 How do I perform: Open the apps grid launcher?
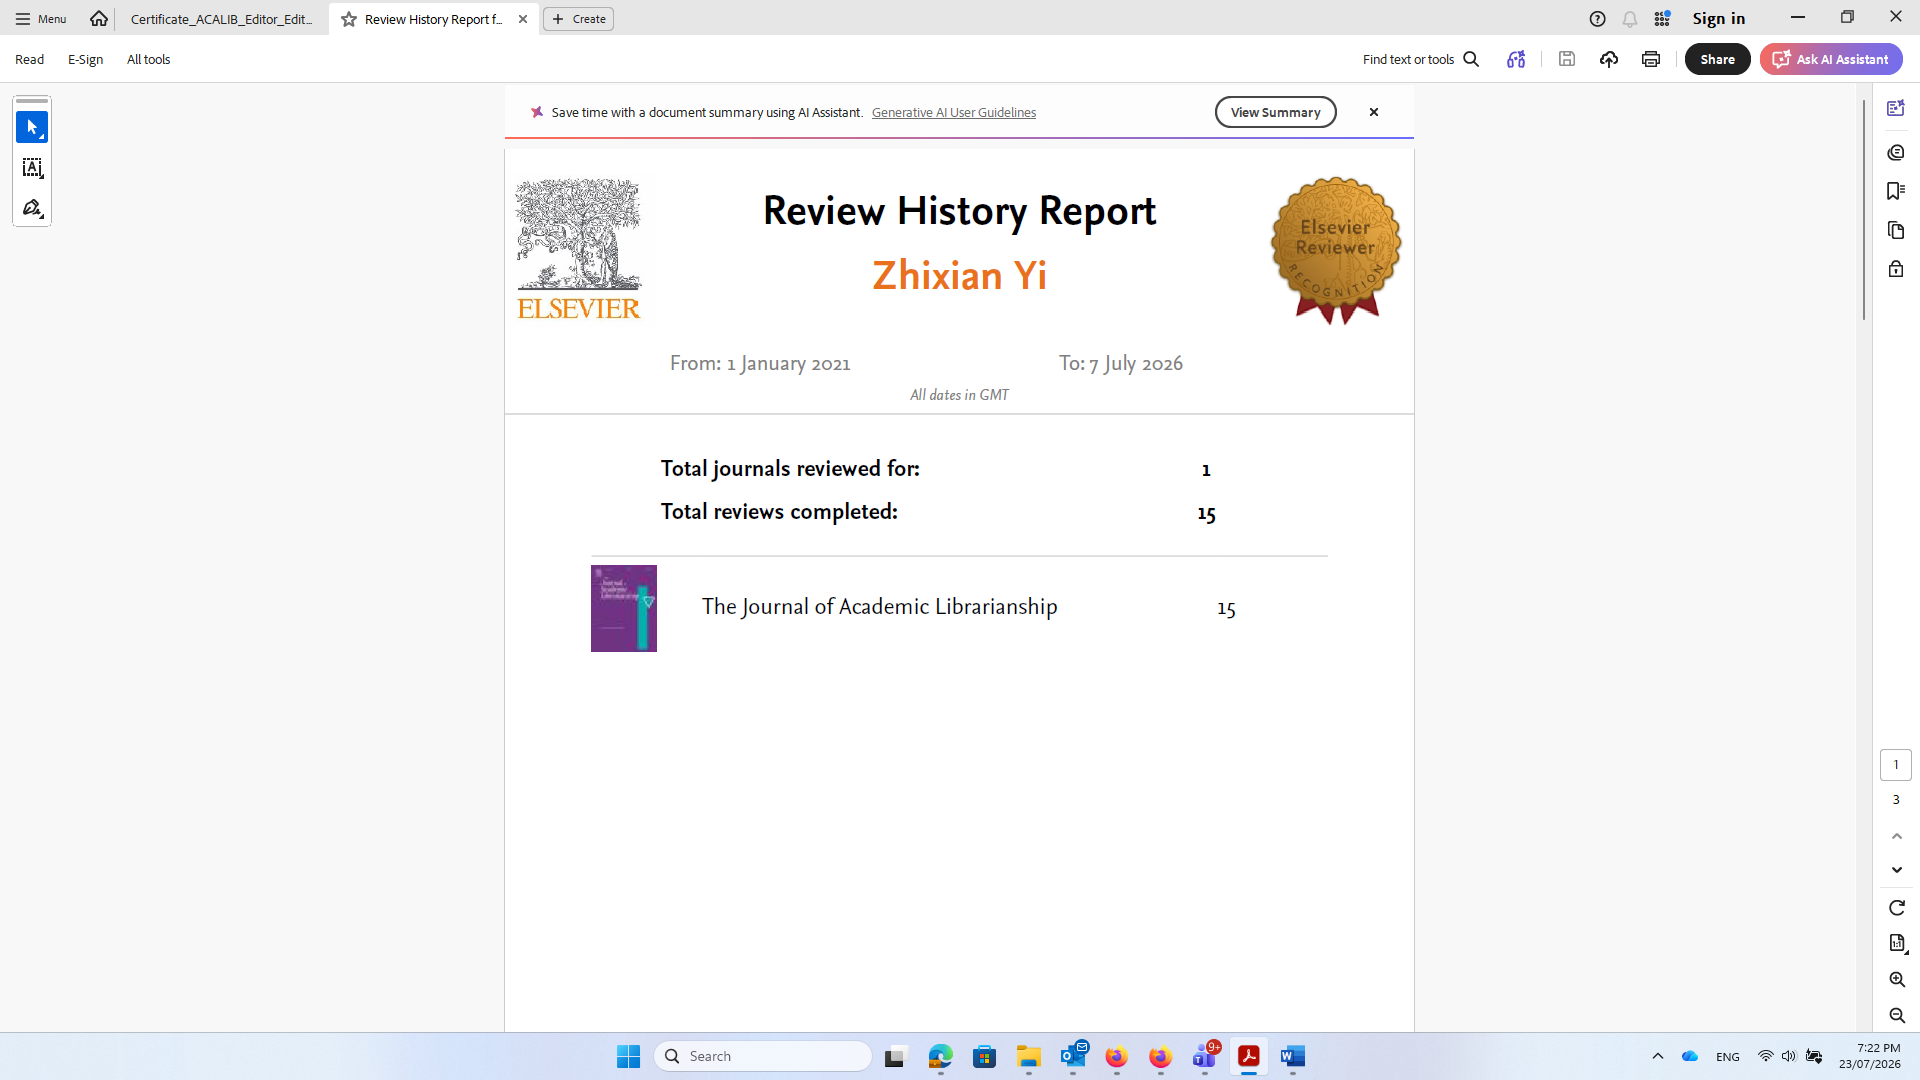coord(1662,19)
